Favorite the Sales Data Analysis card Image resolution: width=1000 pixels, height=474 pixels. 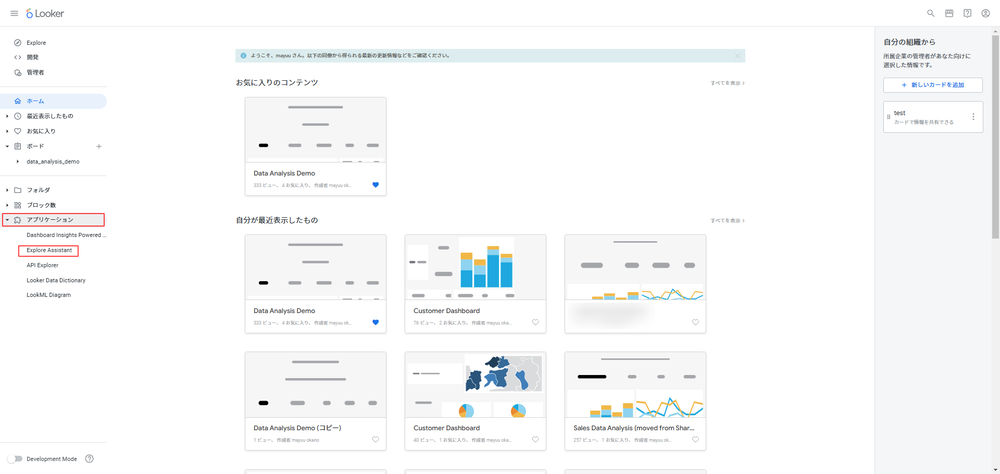point(695,440)
